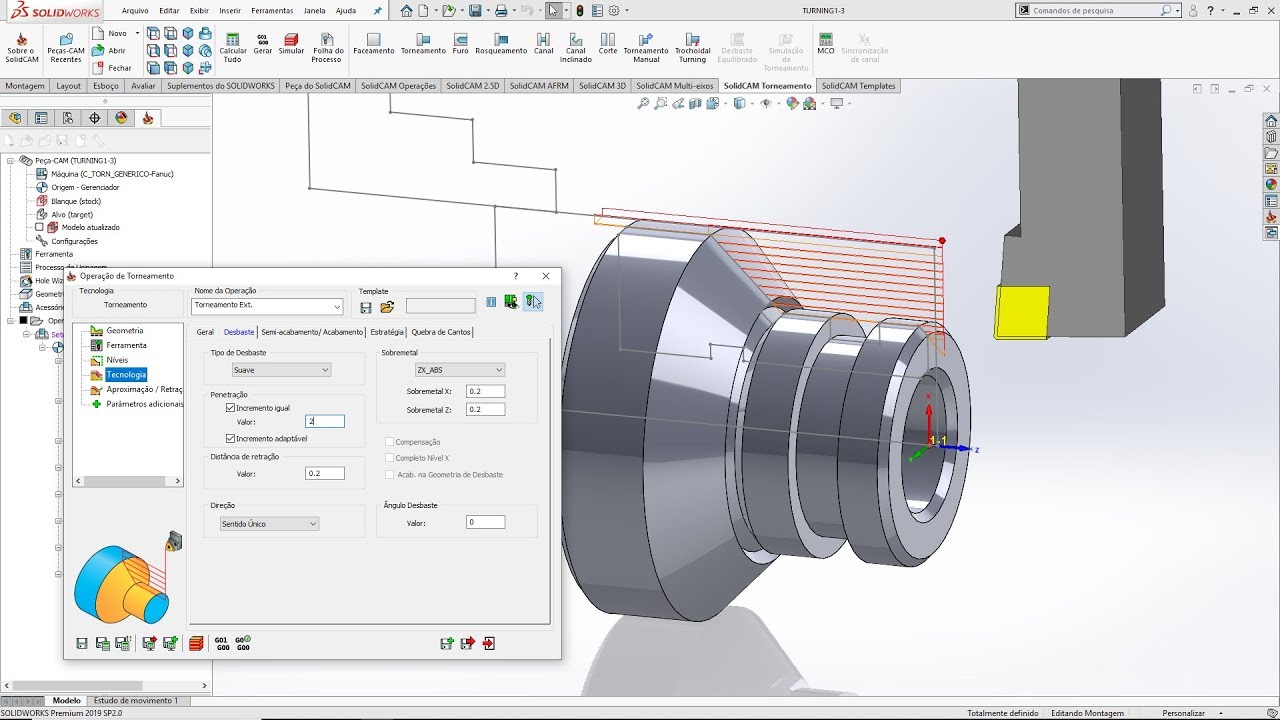Open the Sobremetal ZX_ABS dropdown
Image resolution: width=1280 pixels, height=720 pixels.
coord(459,370)
